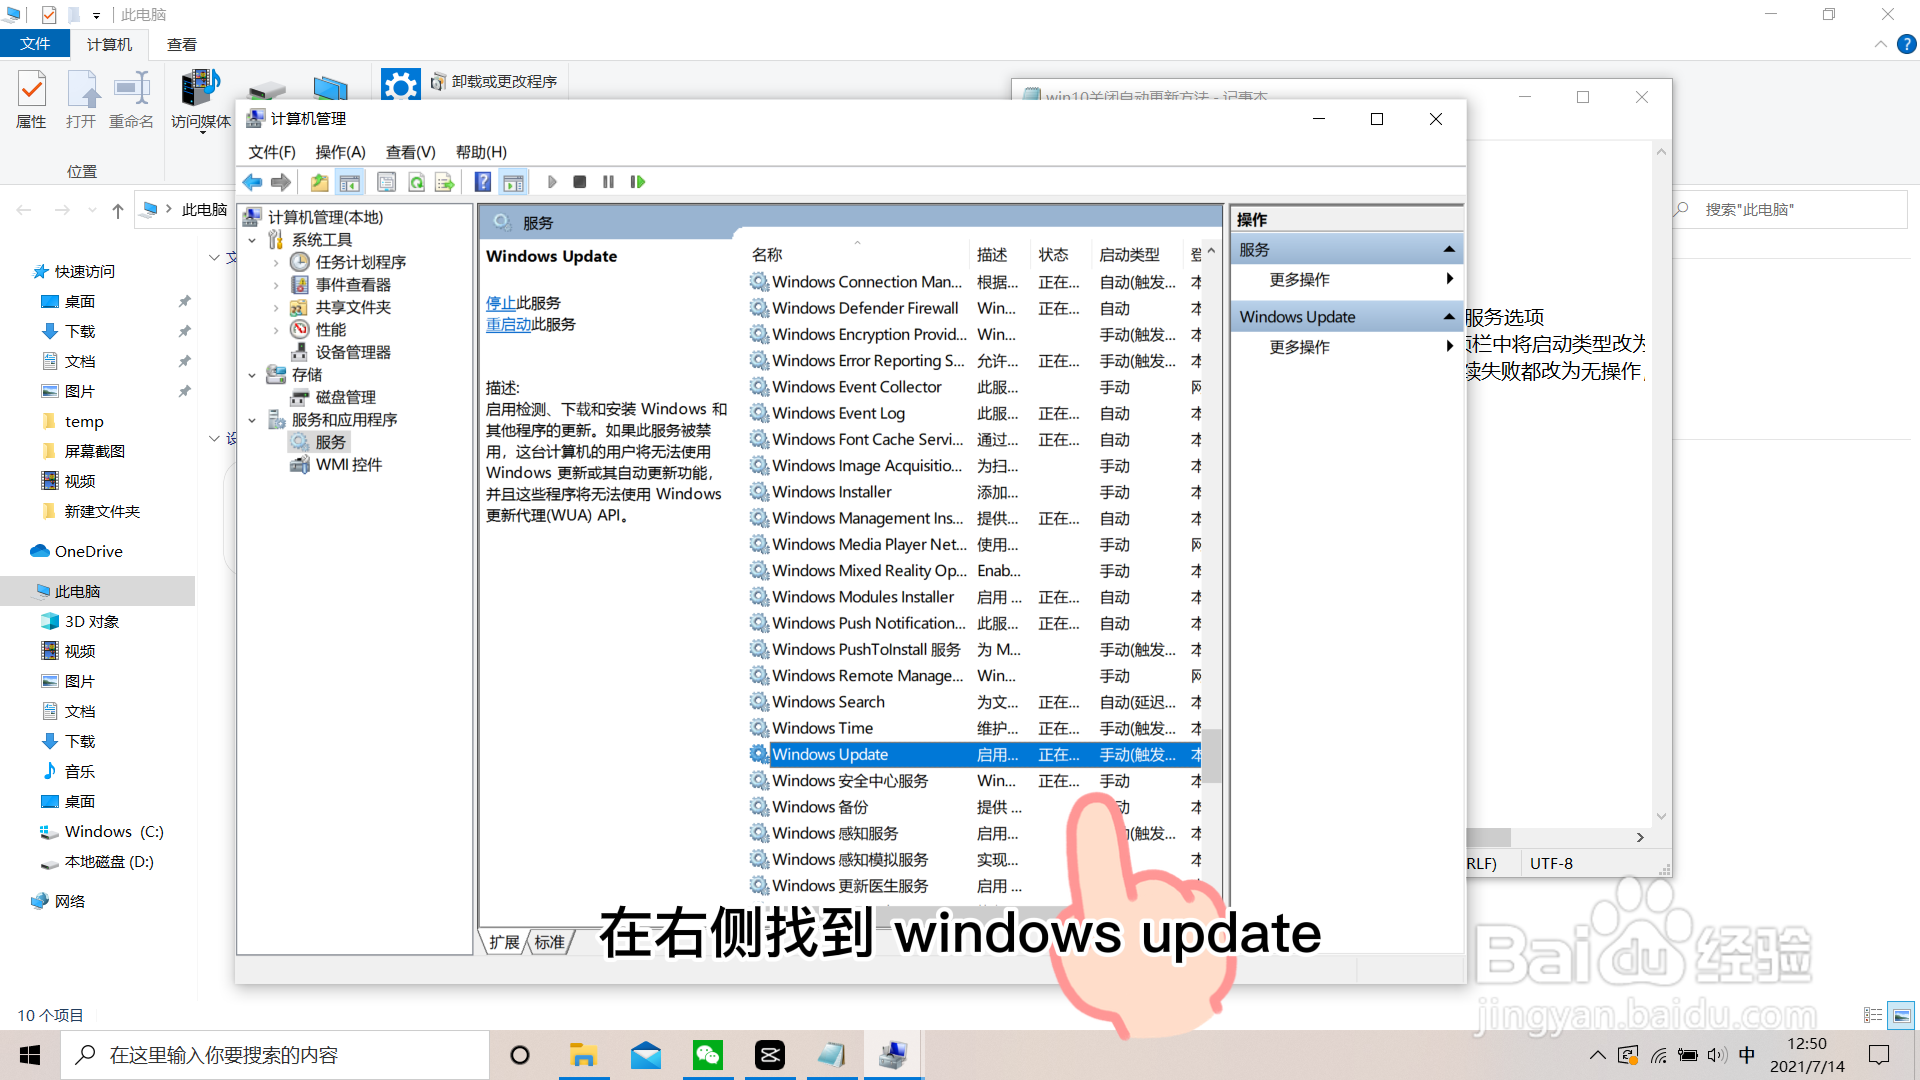This screenshot has height=1080, width=1920.
Task: Open help using the blue question mark icon
Action: 483,181
